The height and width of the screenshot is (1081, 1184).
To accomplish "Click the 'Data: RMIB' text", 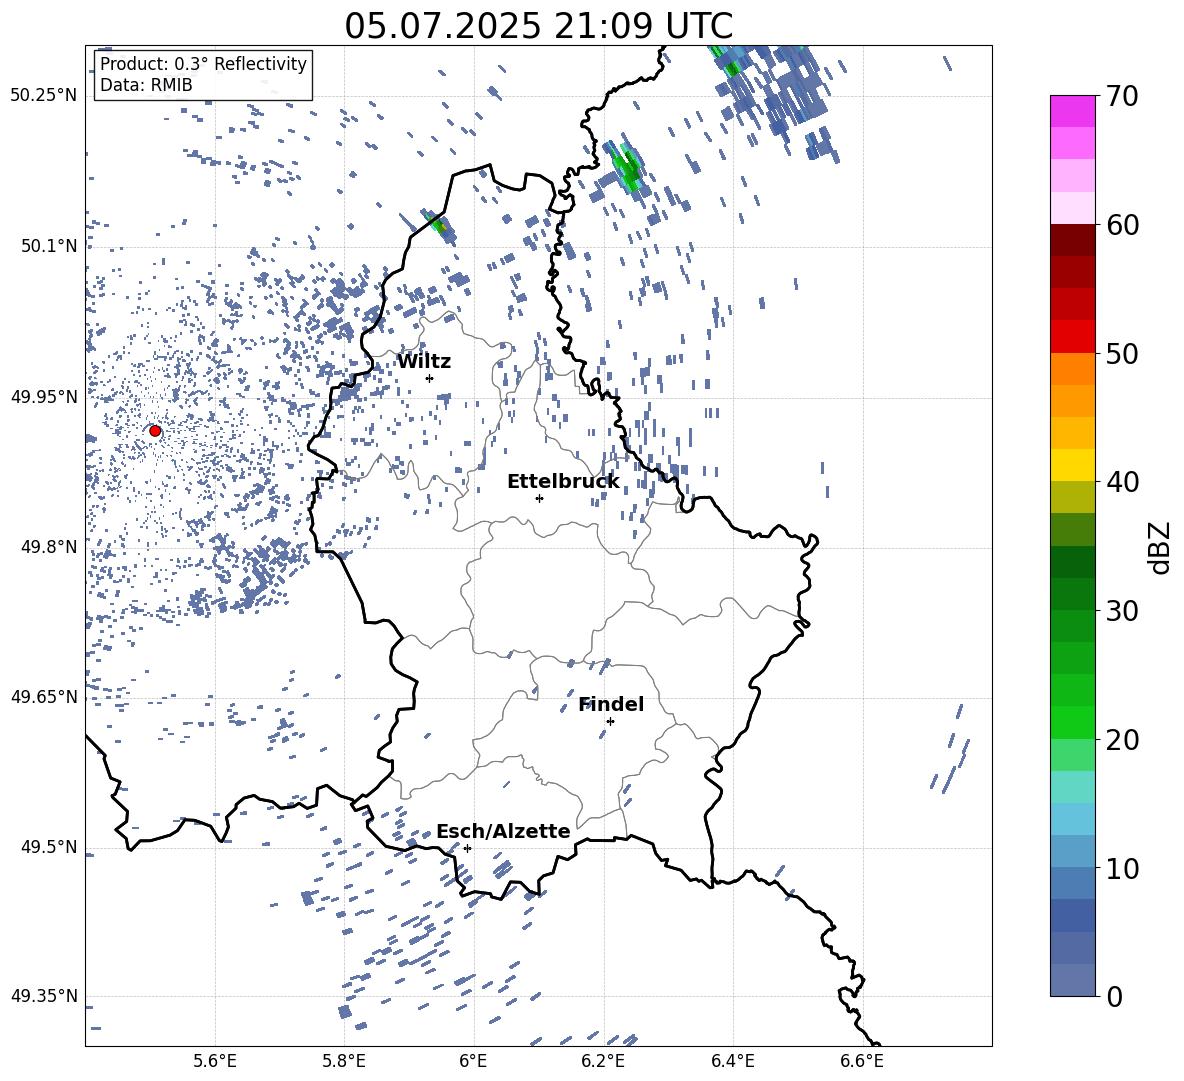I will (x=146, y=85).
